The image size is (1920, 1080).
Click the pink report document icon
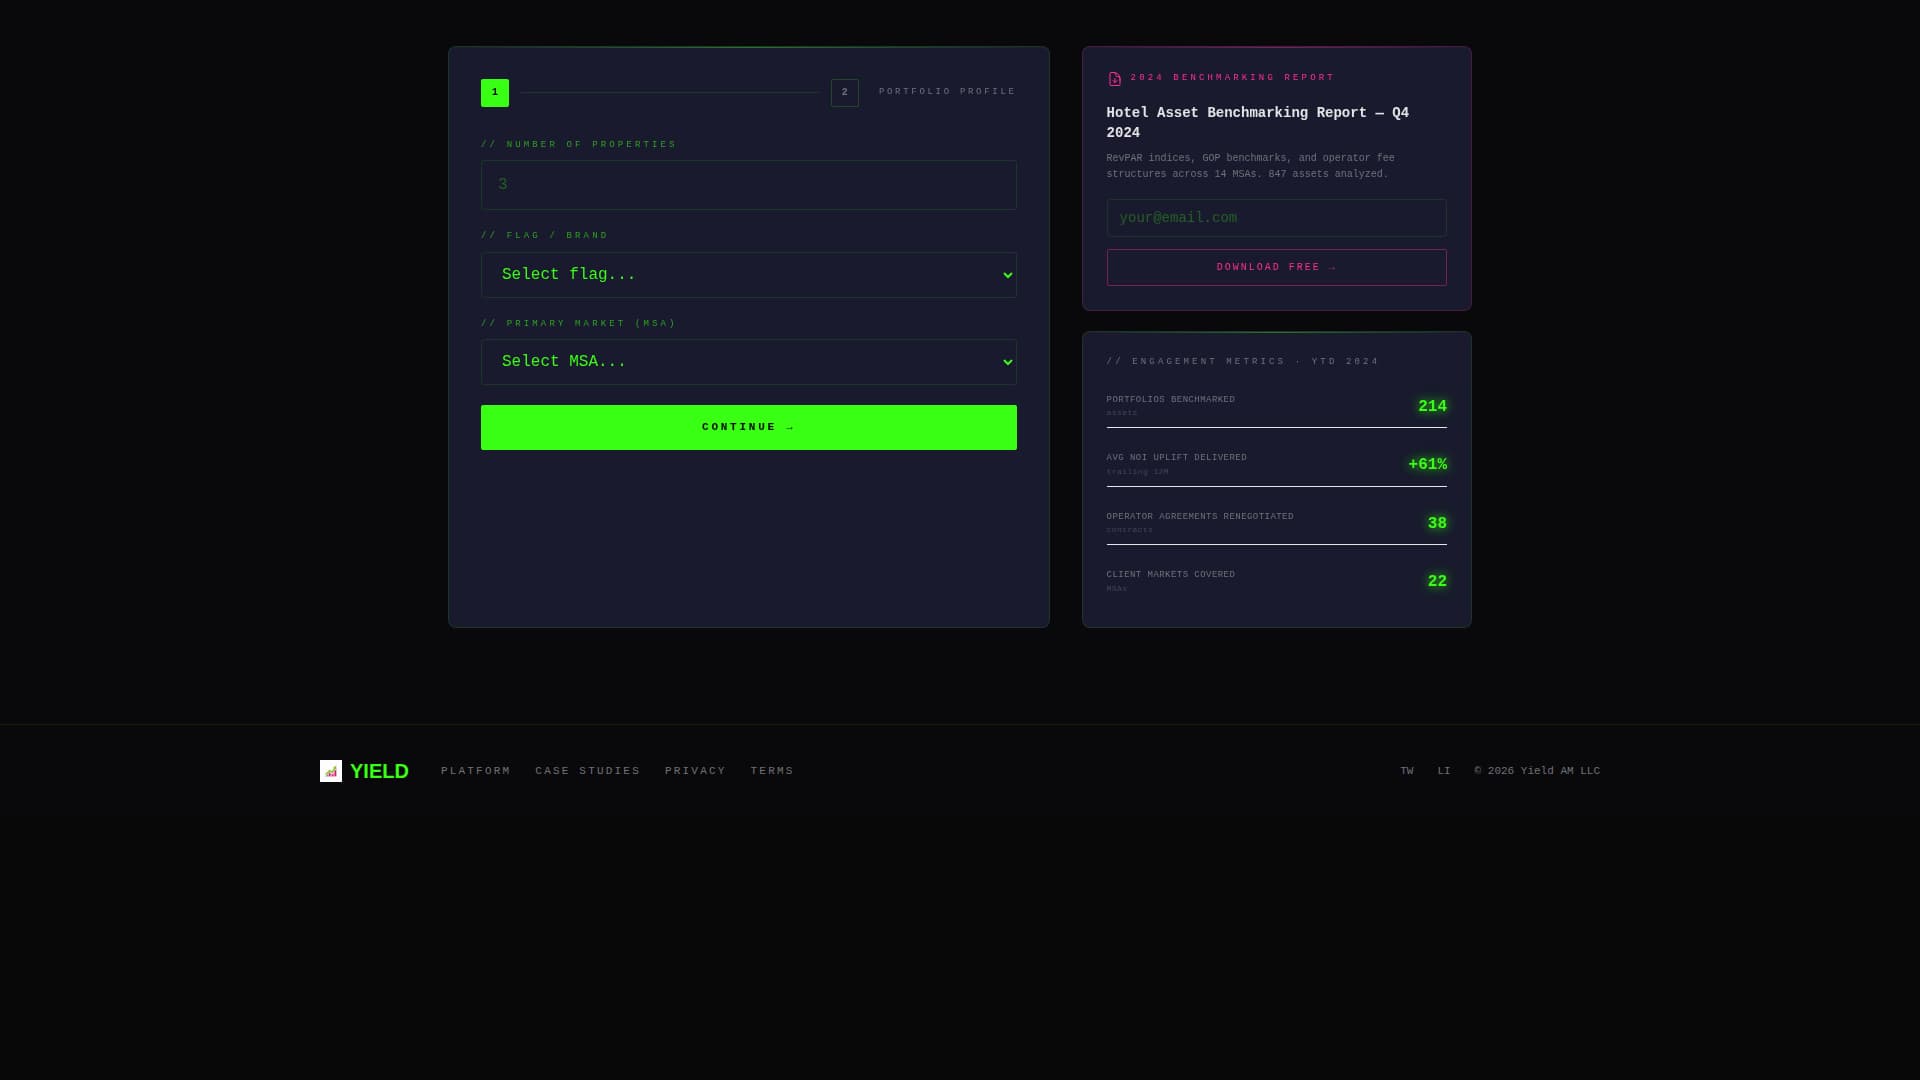1114,78
